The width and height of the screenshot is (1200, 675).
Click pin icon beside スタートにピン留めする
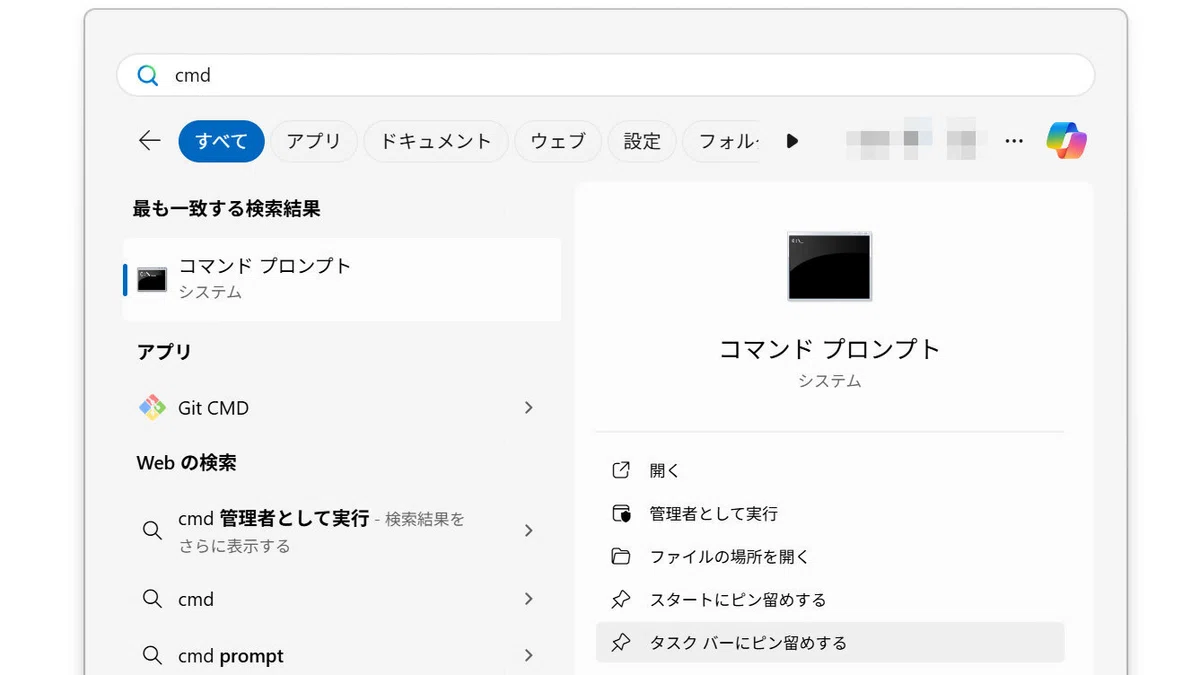point(621,599)
